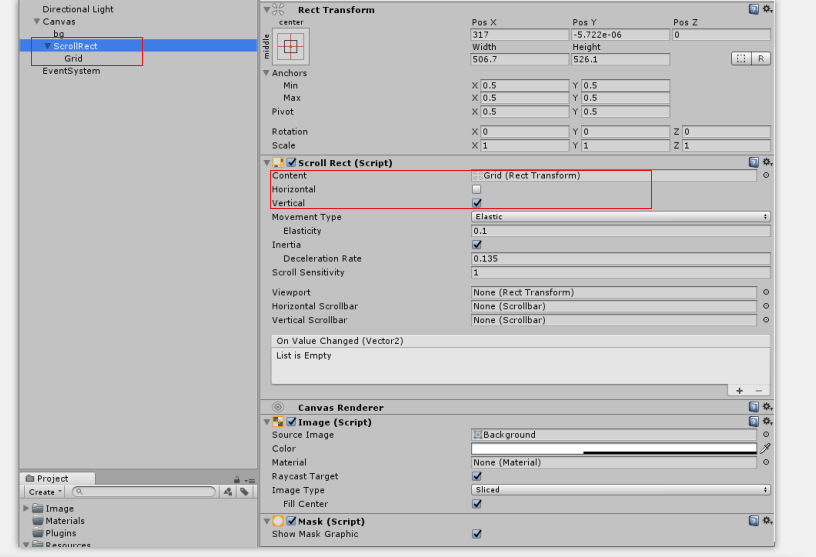
Task: Open the Create dropdown in Project
Action: [x=44, y=492]
